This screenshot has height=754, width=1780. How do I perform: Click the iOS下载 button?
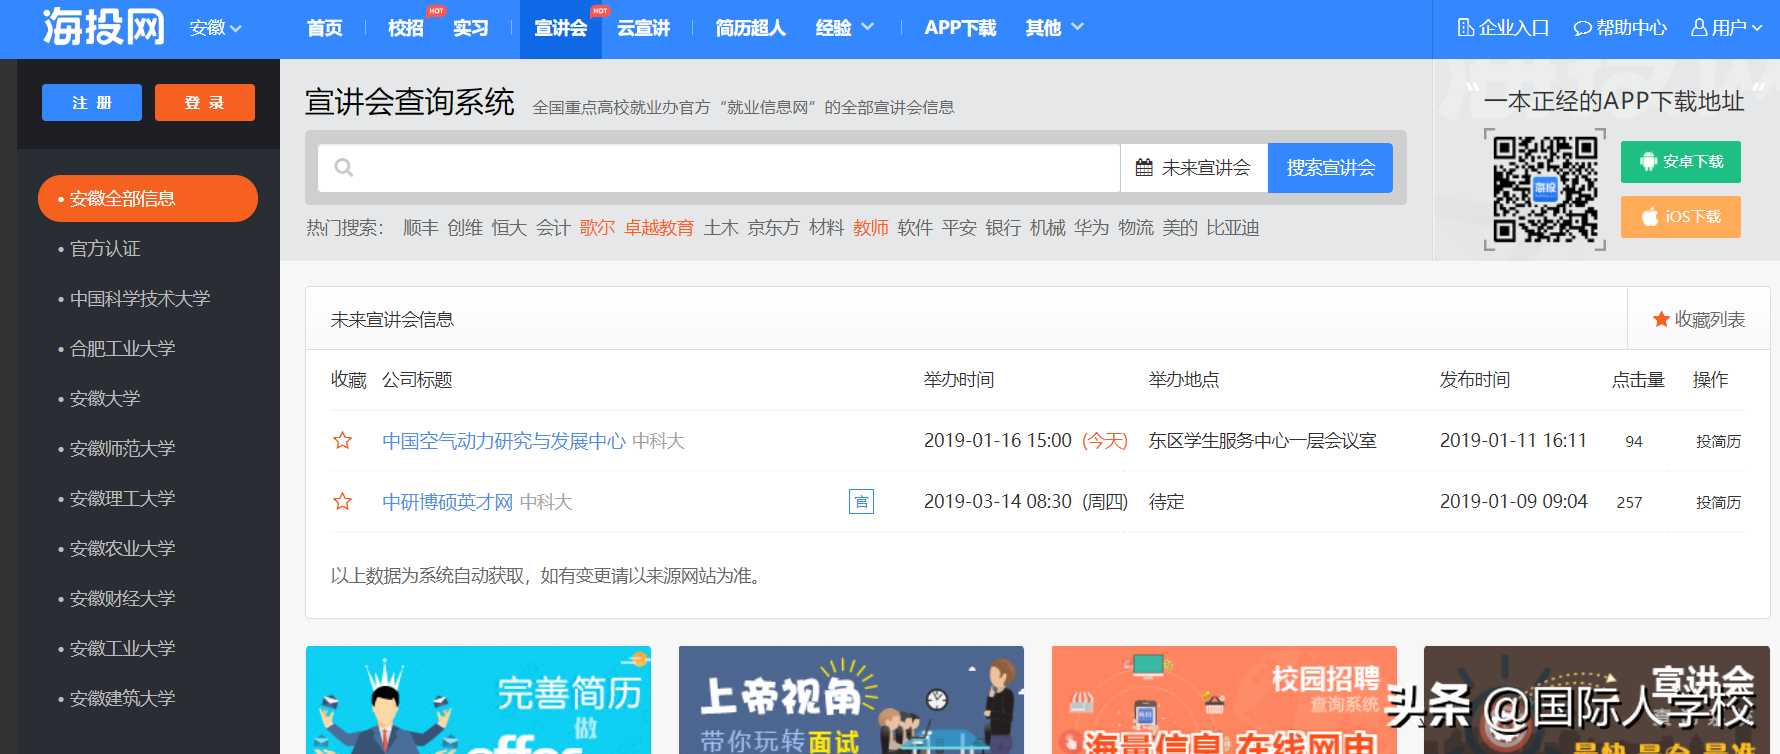click(1681, 217)
